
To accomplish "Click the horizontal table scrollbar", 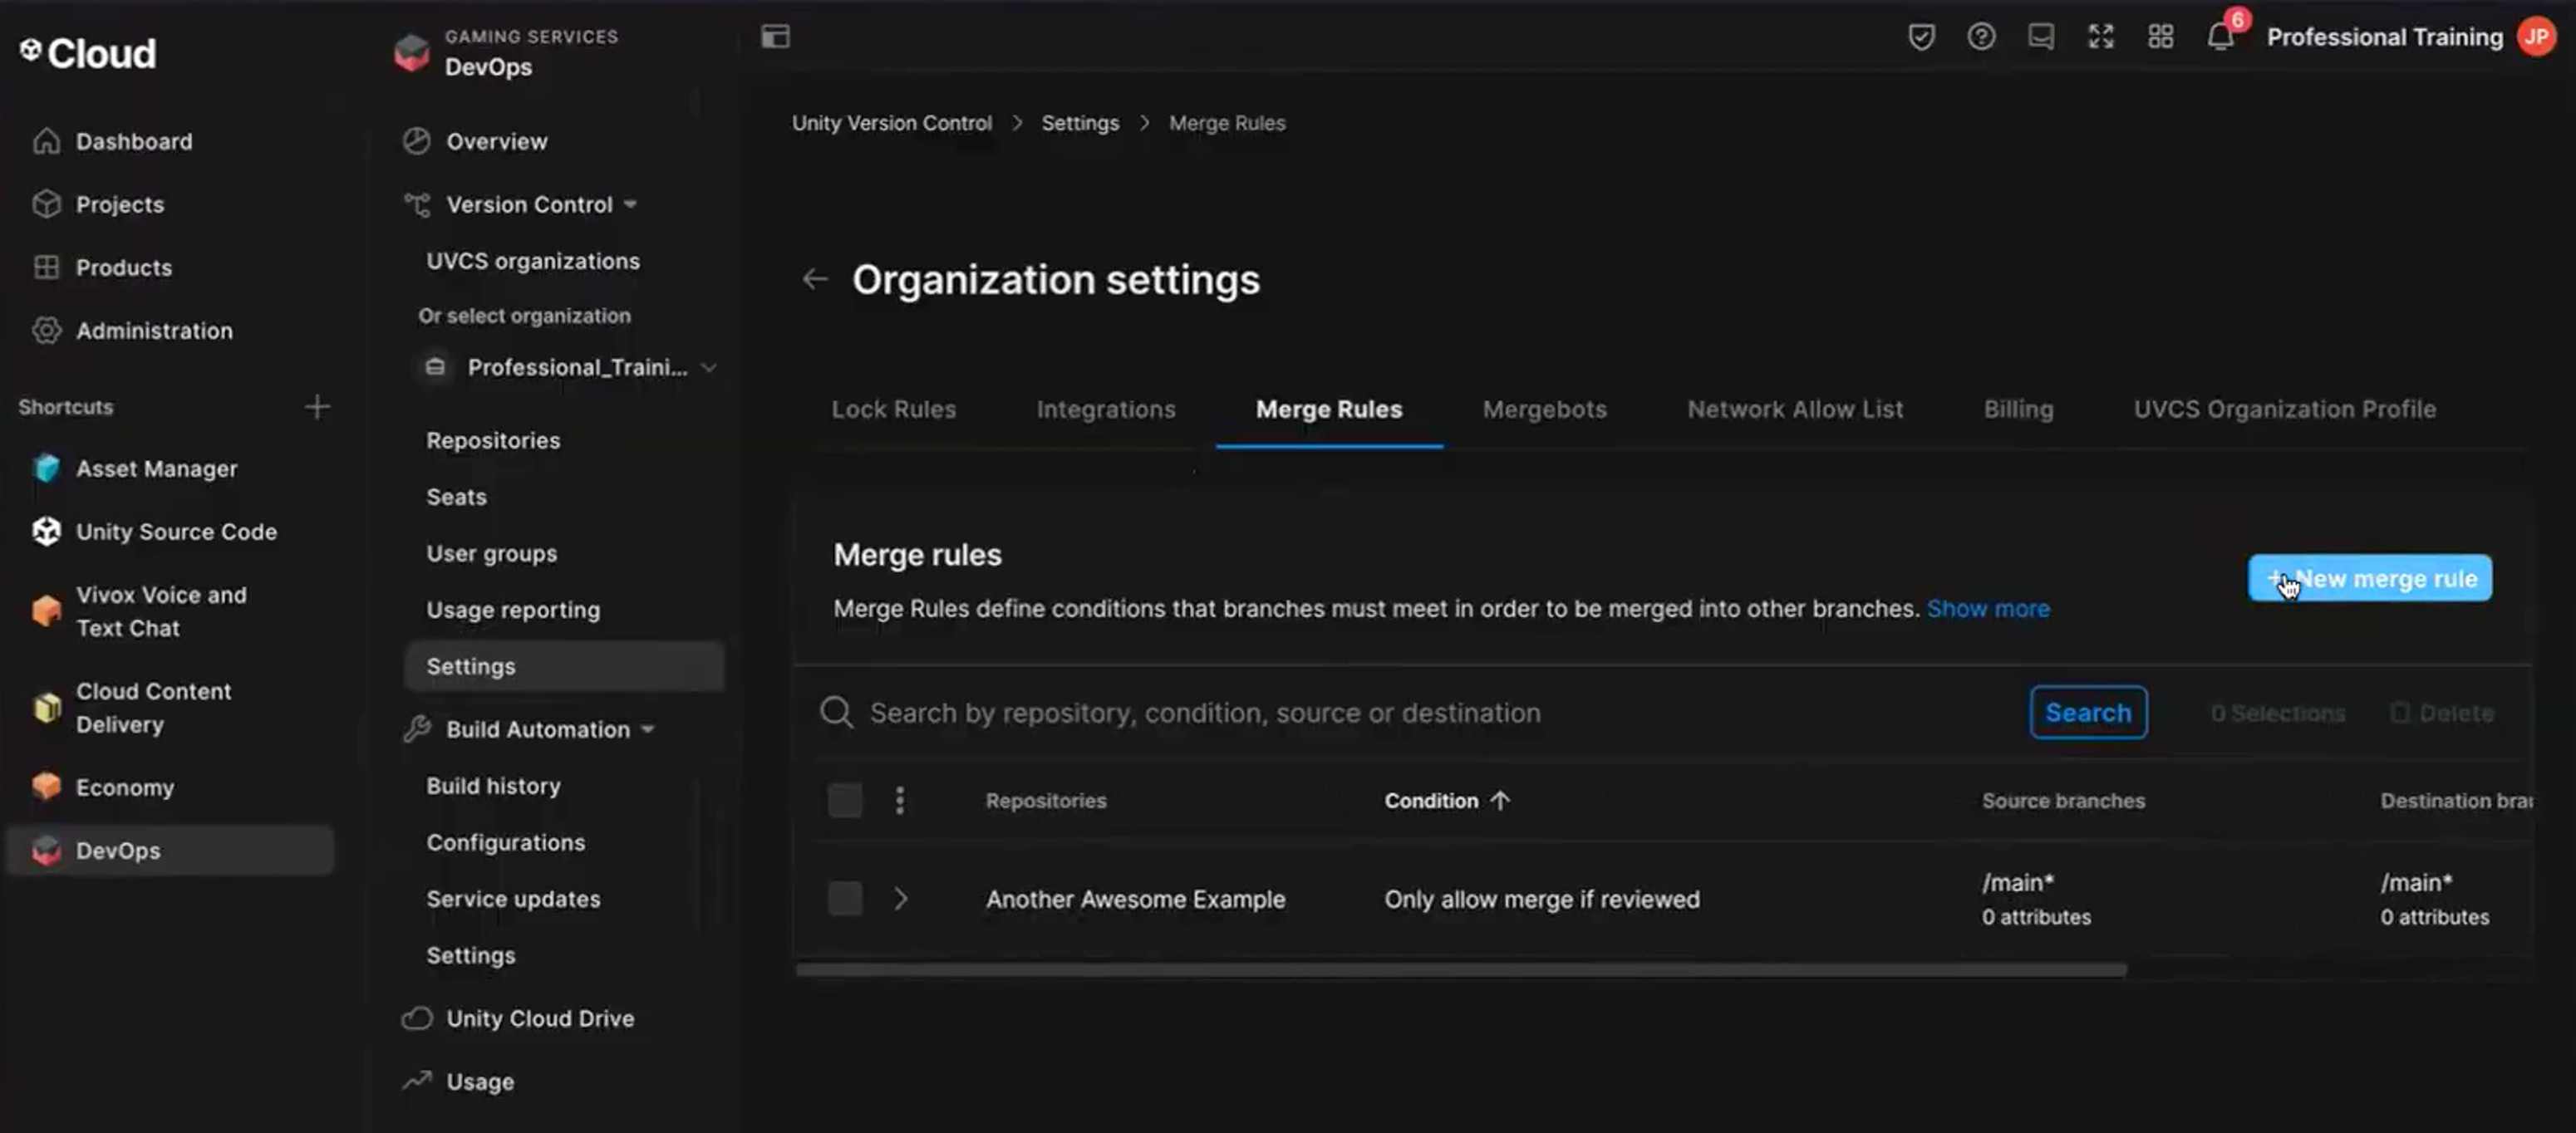I will 1460,969.
